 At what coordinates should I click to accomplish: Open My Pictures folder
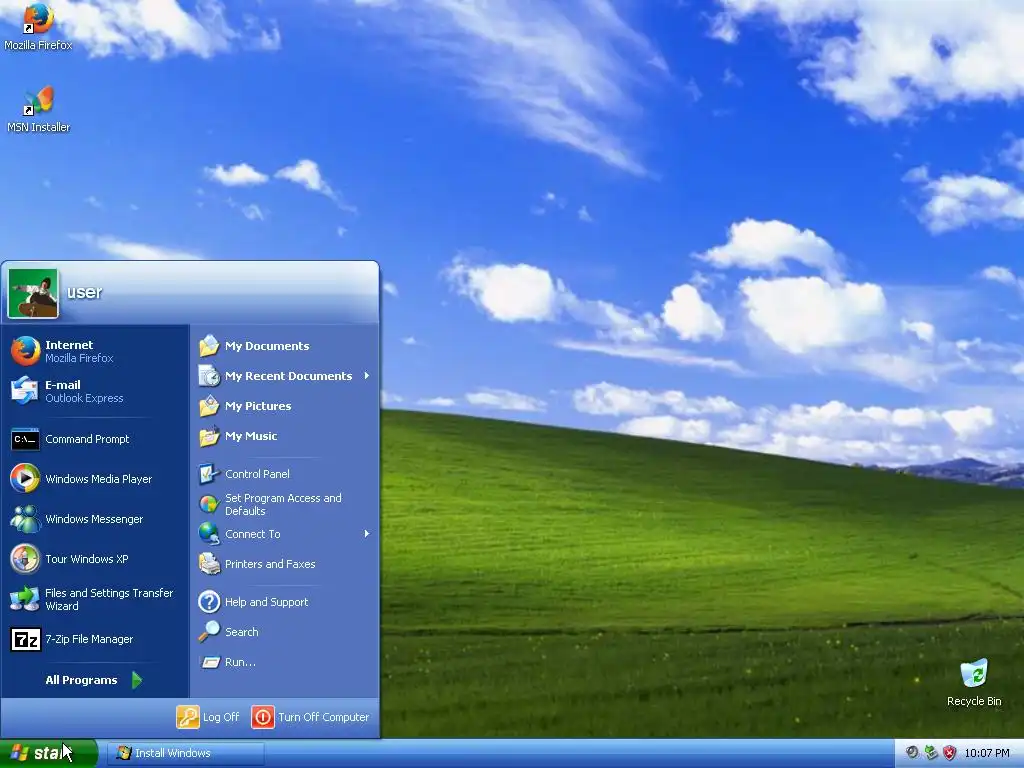tap(285, 406)
